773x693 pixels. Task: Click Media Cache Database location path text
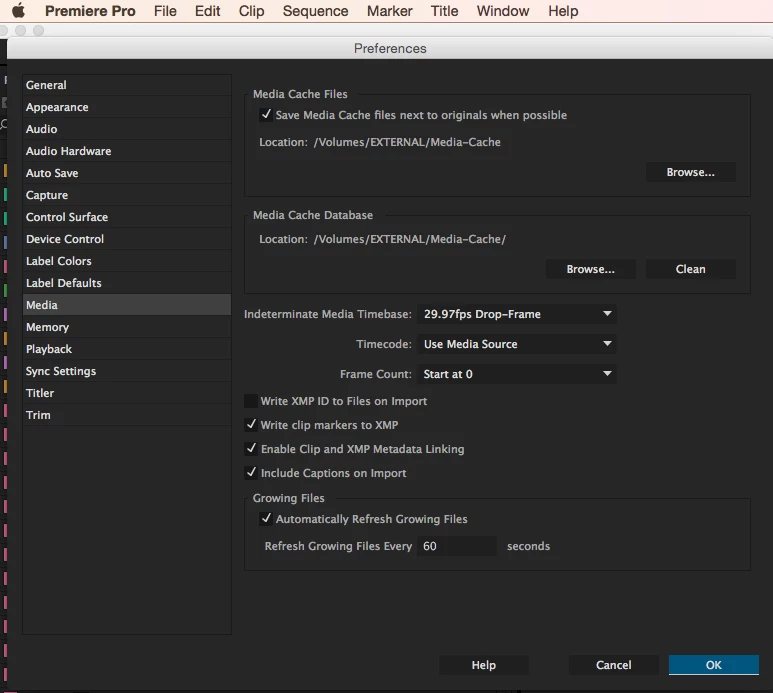(x=410, y=239)
